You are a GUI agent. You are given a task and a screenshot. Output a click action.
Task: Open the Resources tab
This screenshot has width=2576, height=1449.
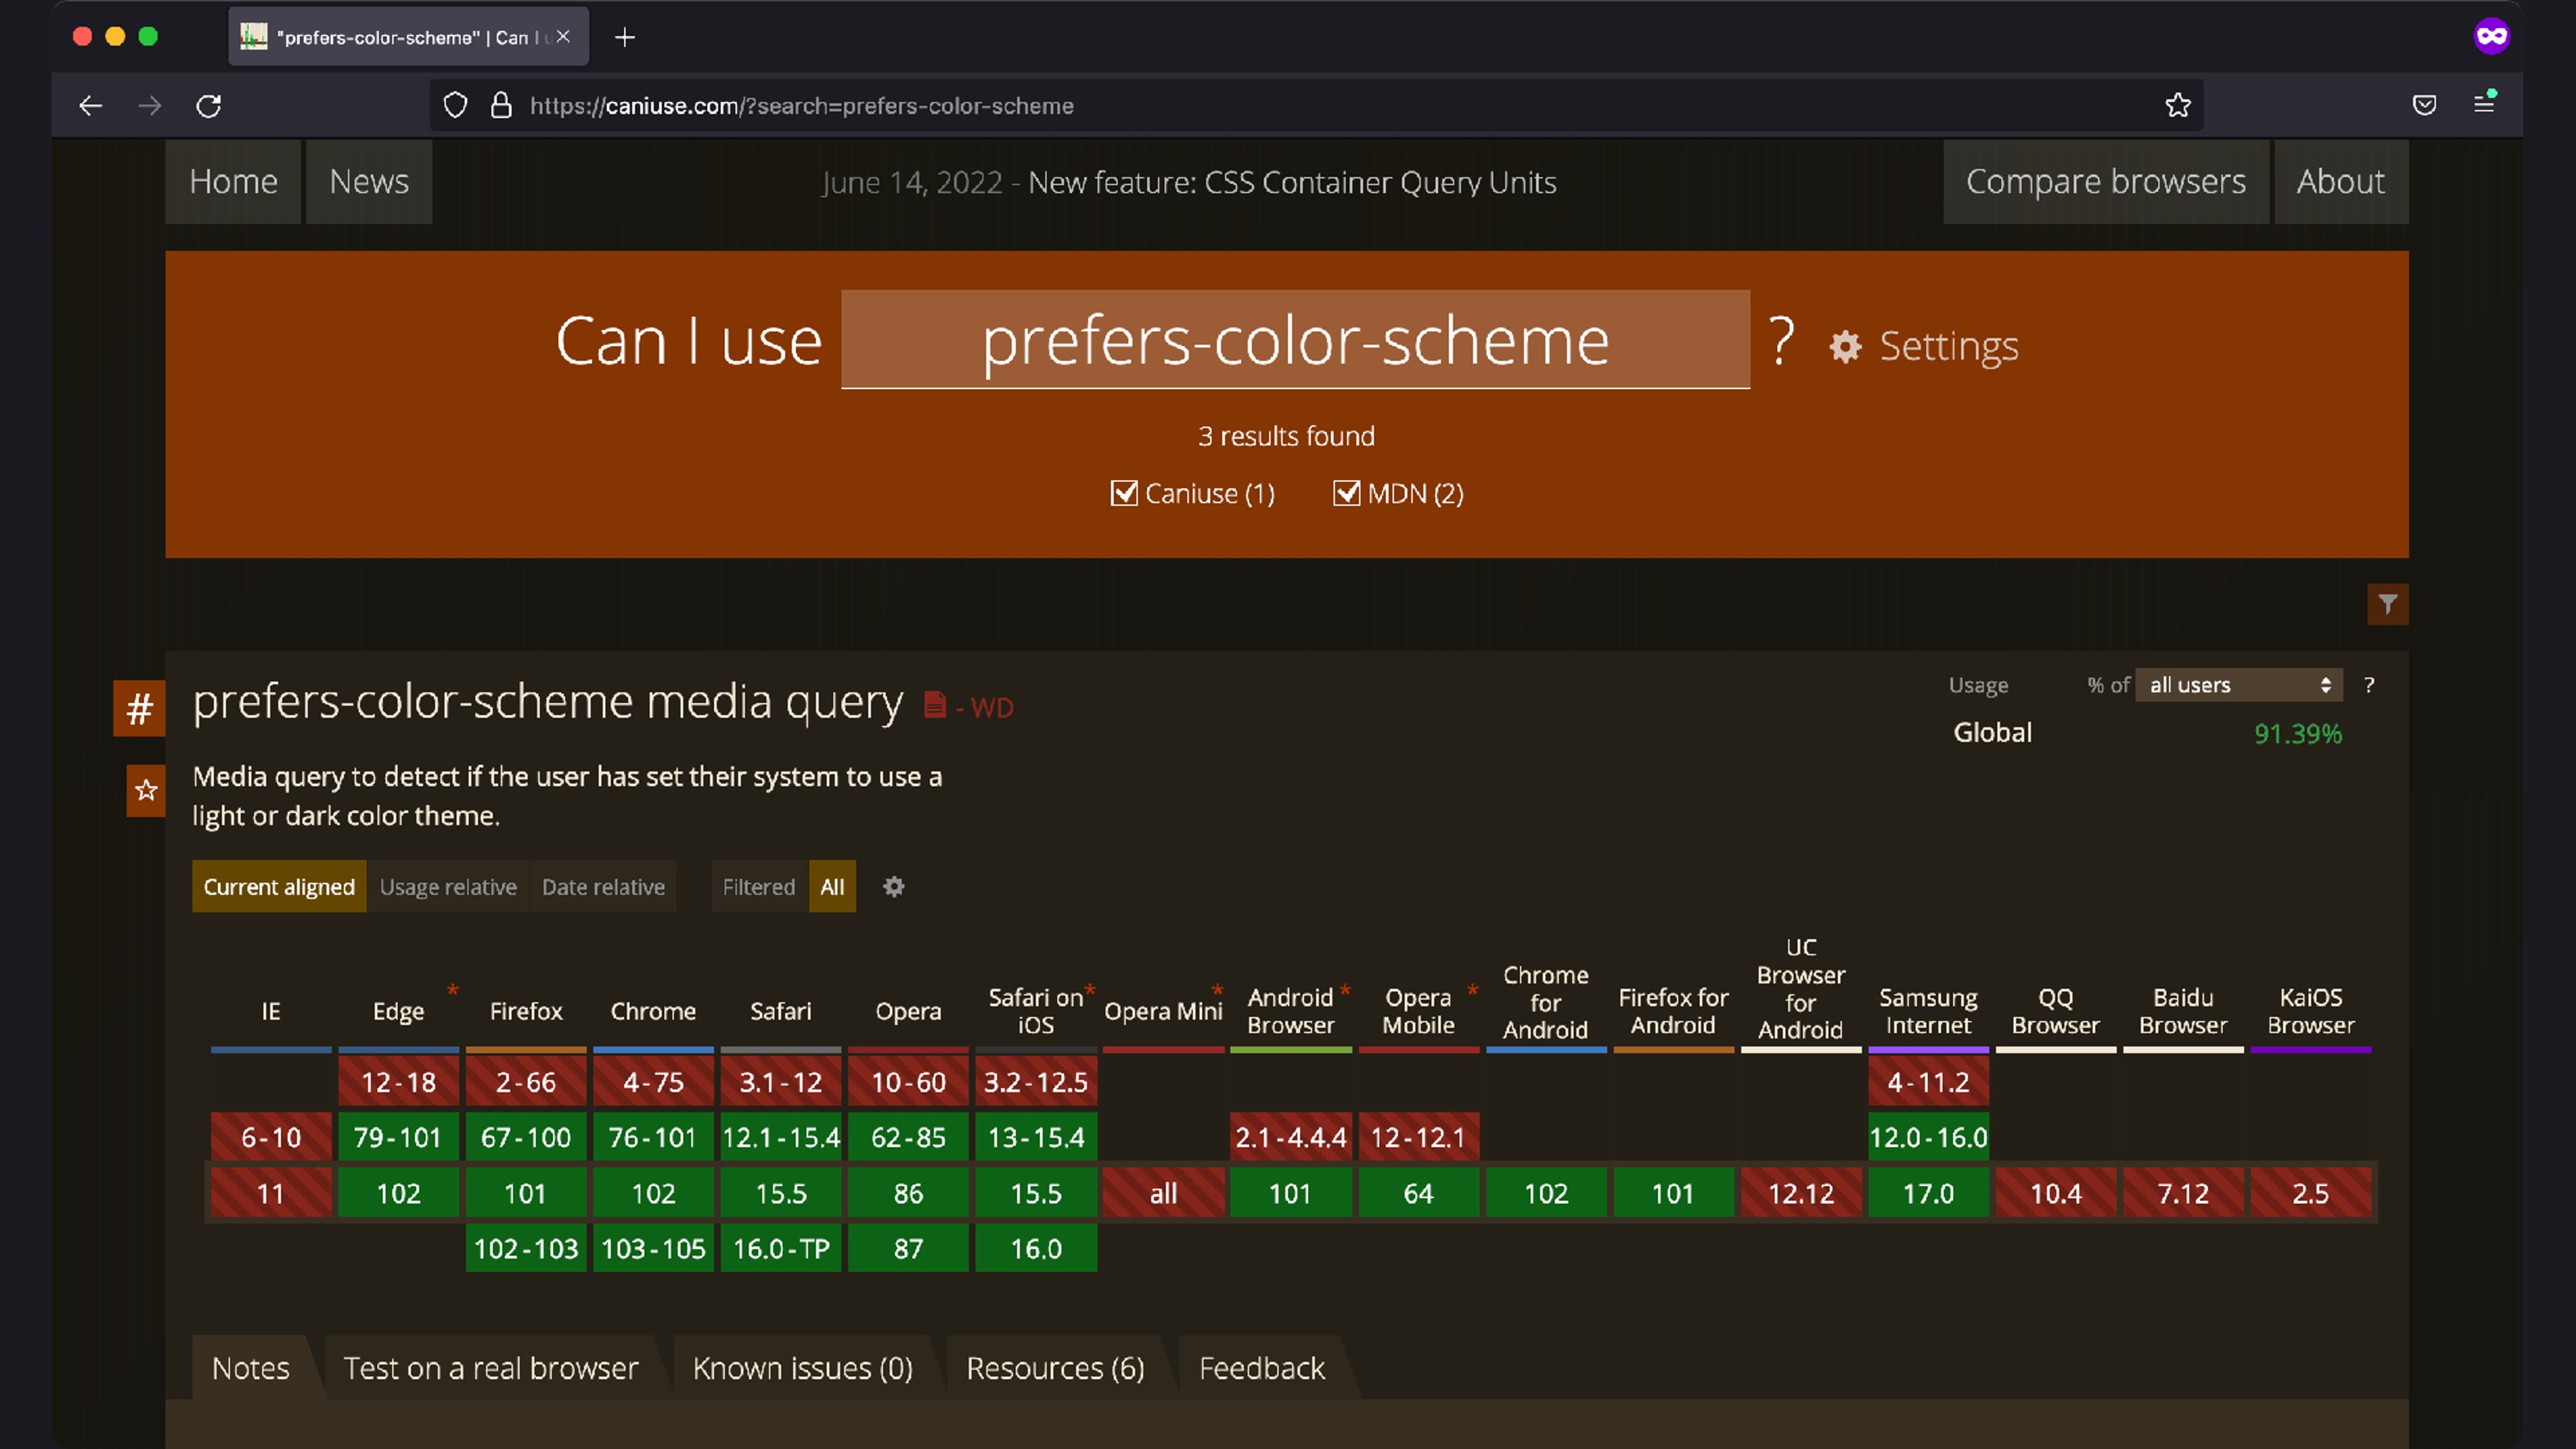[1055, 1368]
